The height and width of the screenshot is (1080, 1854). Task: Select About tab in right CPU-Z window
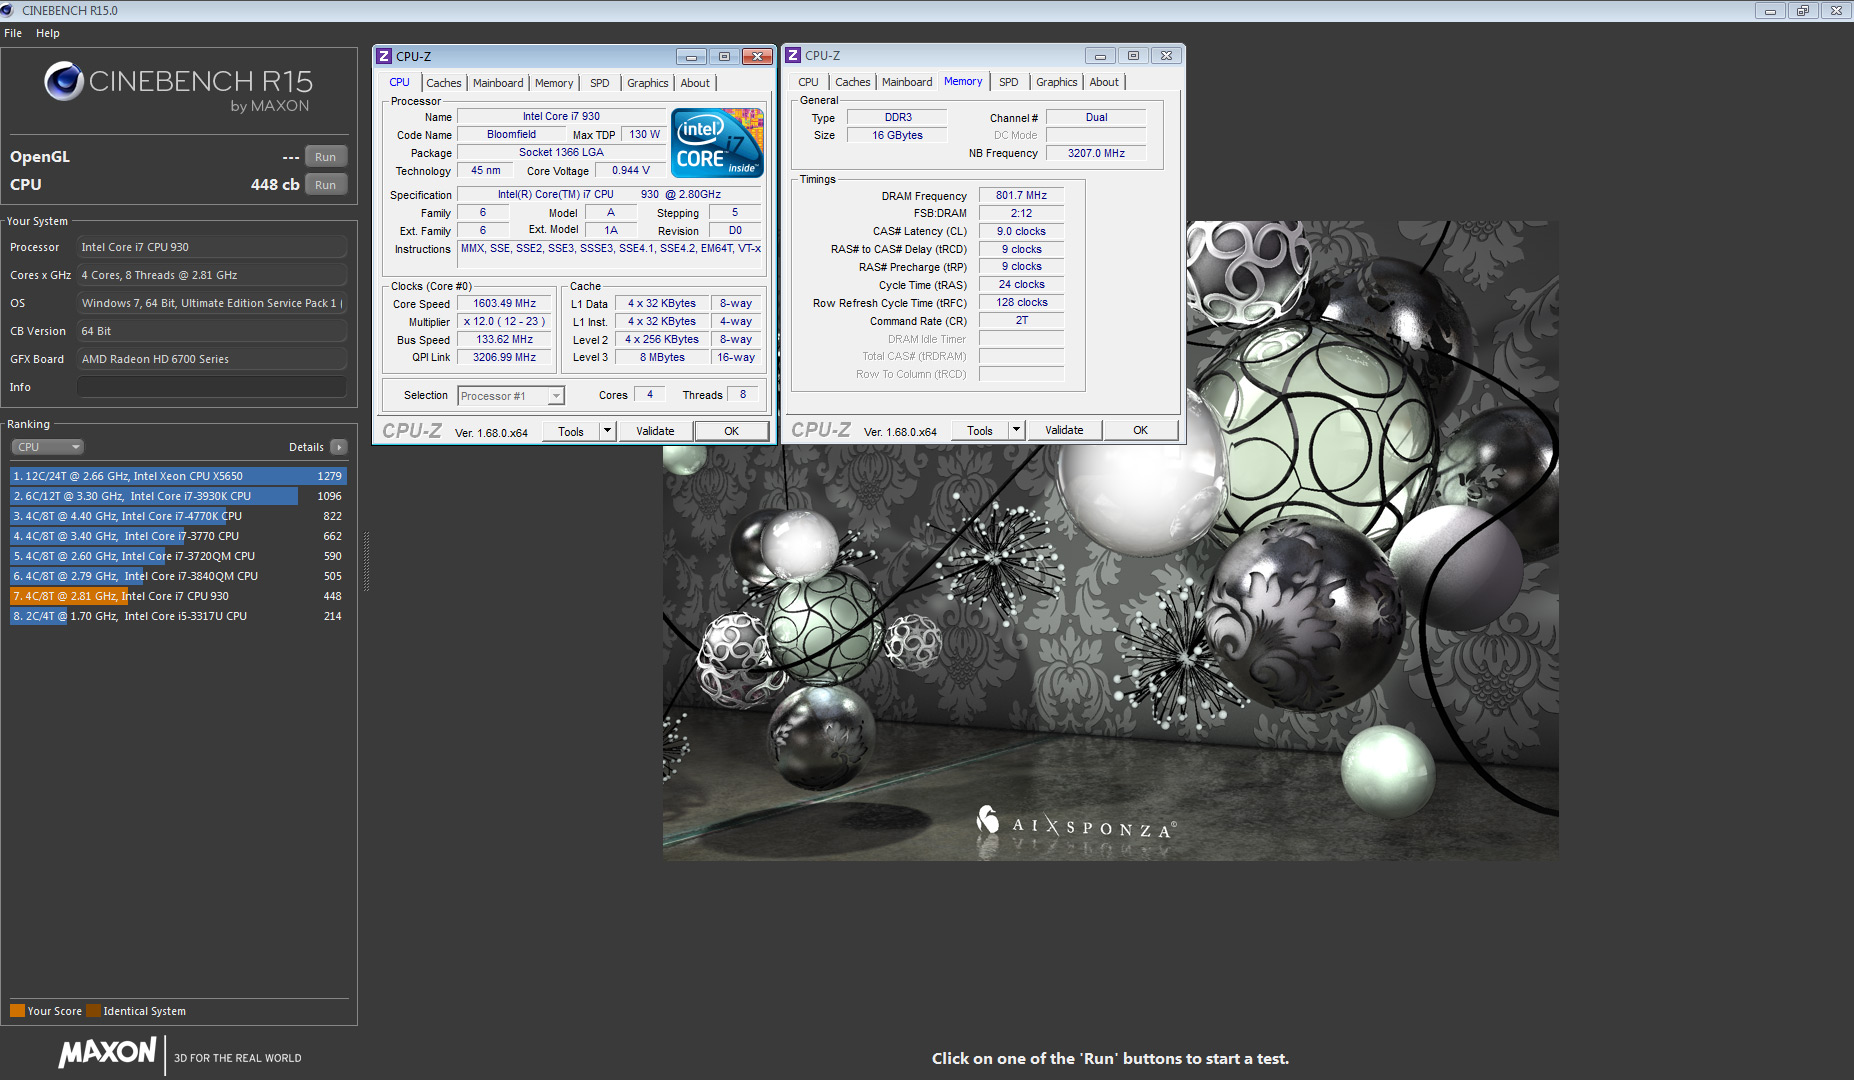(1104, 82)
